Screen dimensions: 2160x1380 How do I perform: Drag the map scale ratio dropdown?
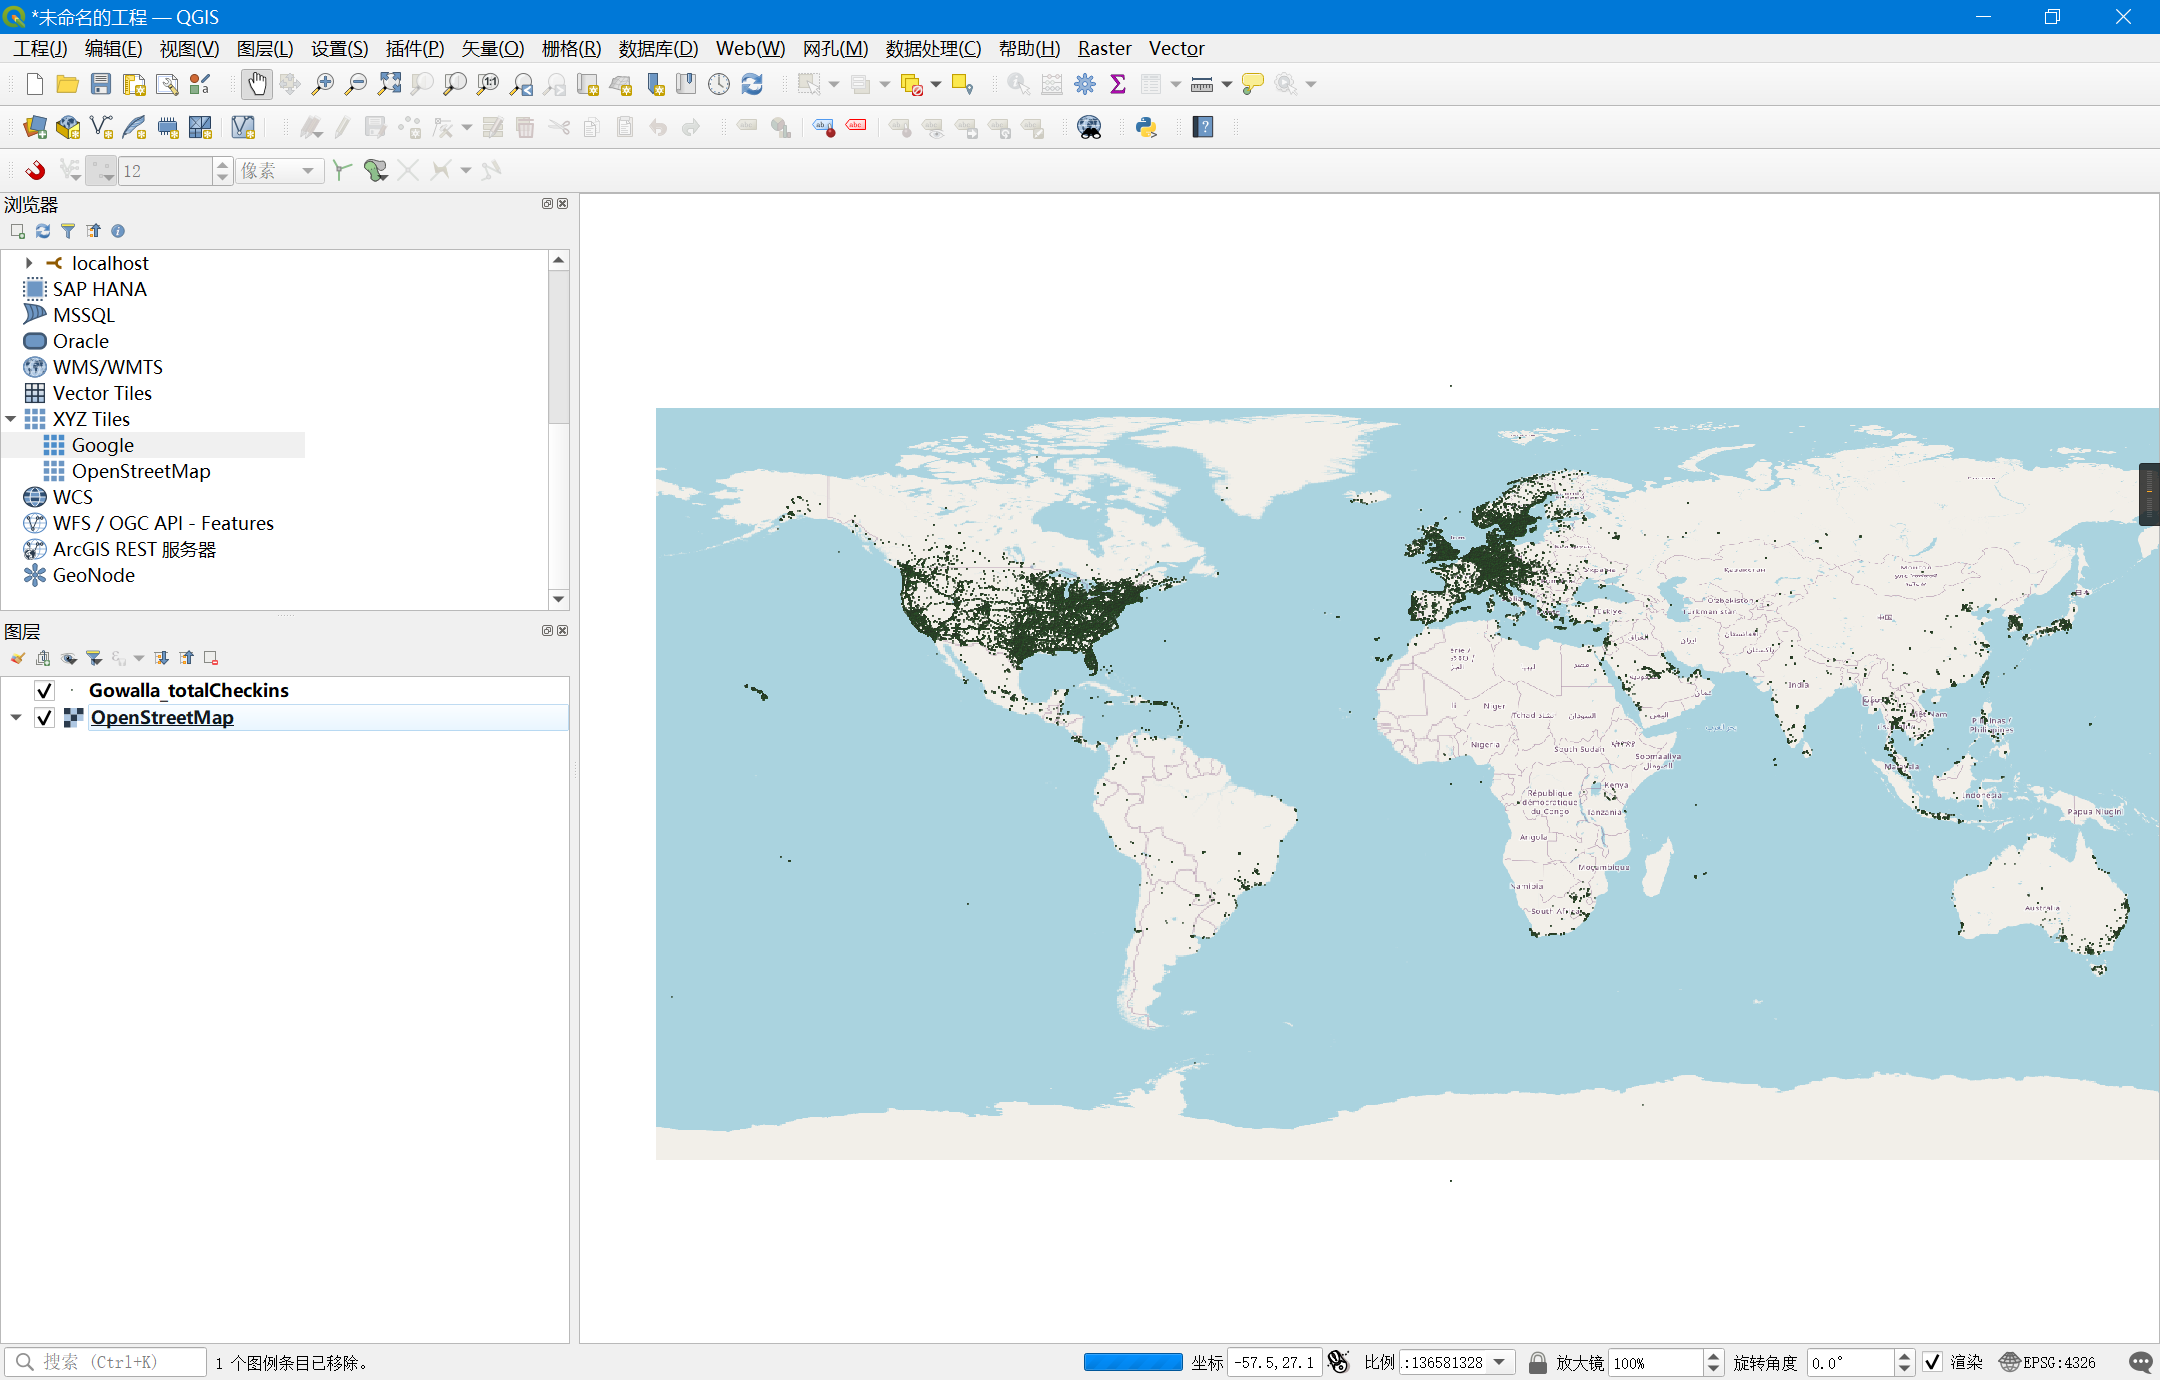click(x=1505, y=1363)
